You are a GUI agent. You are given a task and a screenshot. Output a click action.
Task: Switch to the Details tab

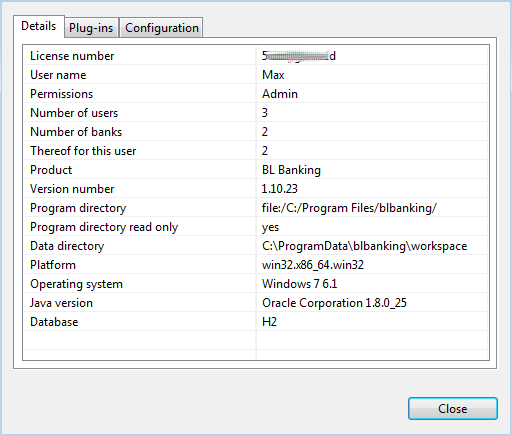click(x=39, y=26)
